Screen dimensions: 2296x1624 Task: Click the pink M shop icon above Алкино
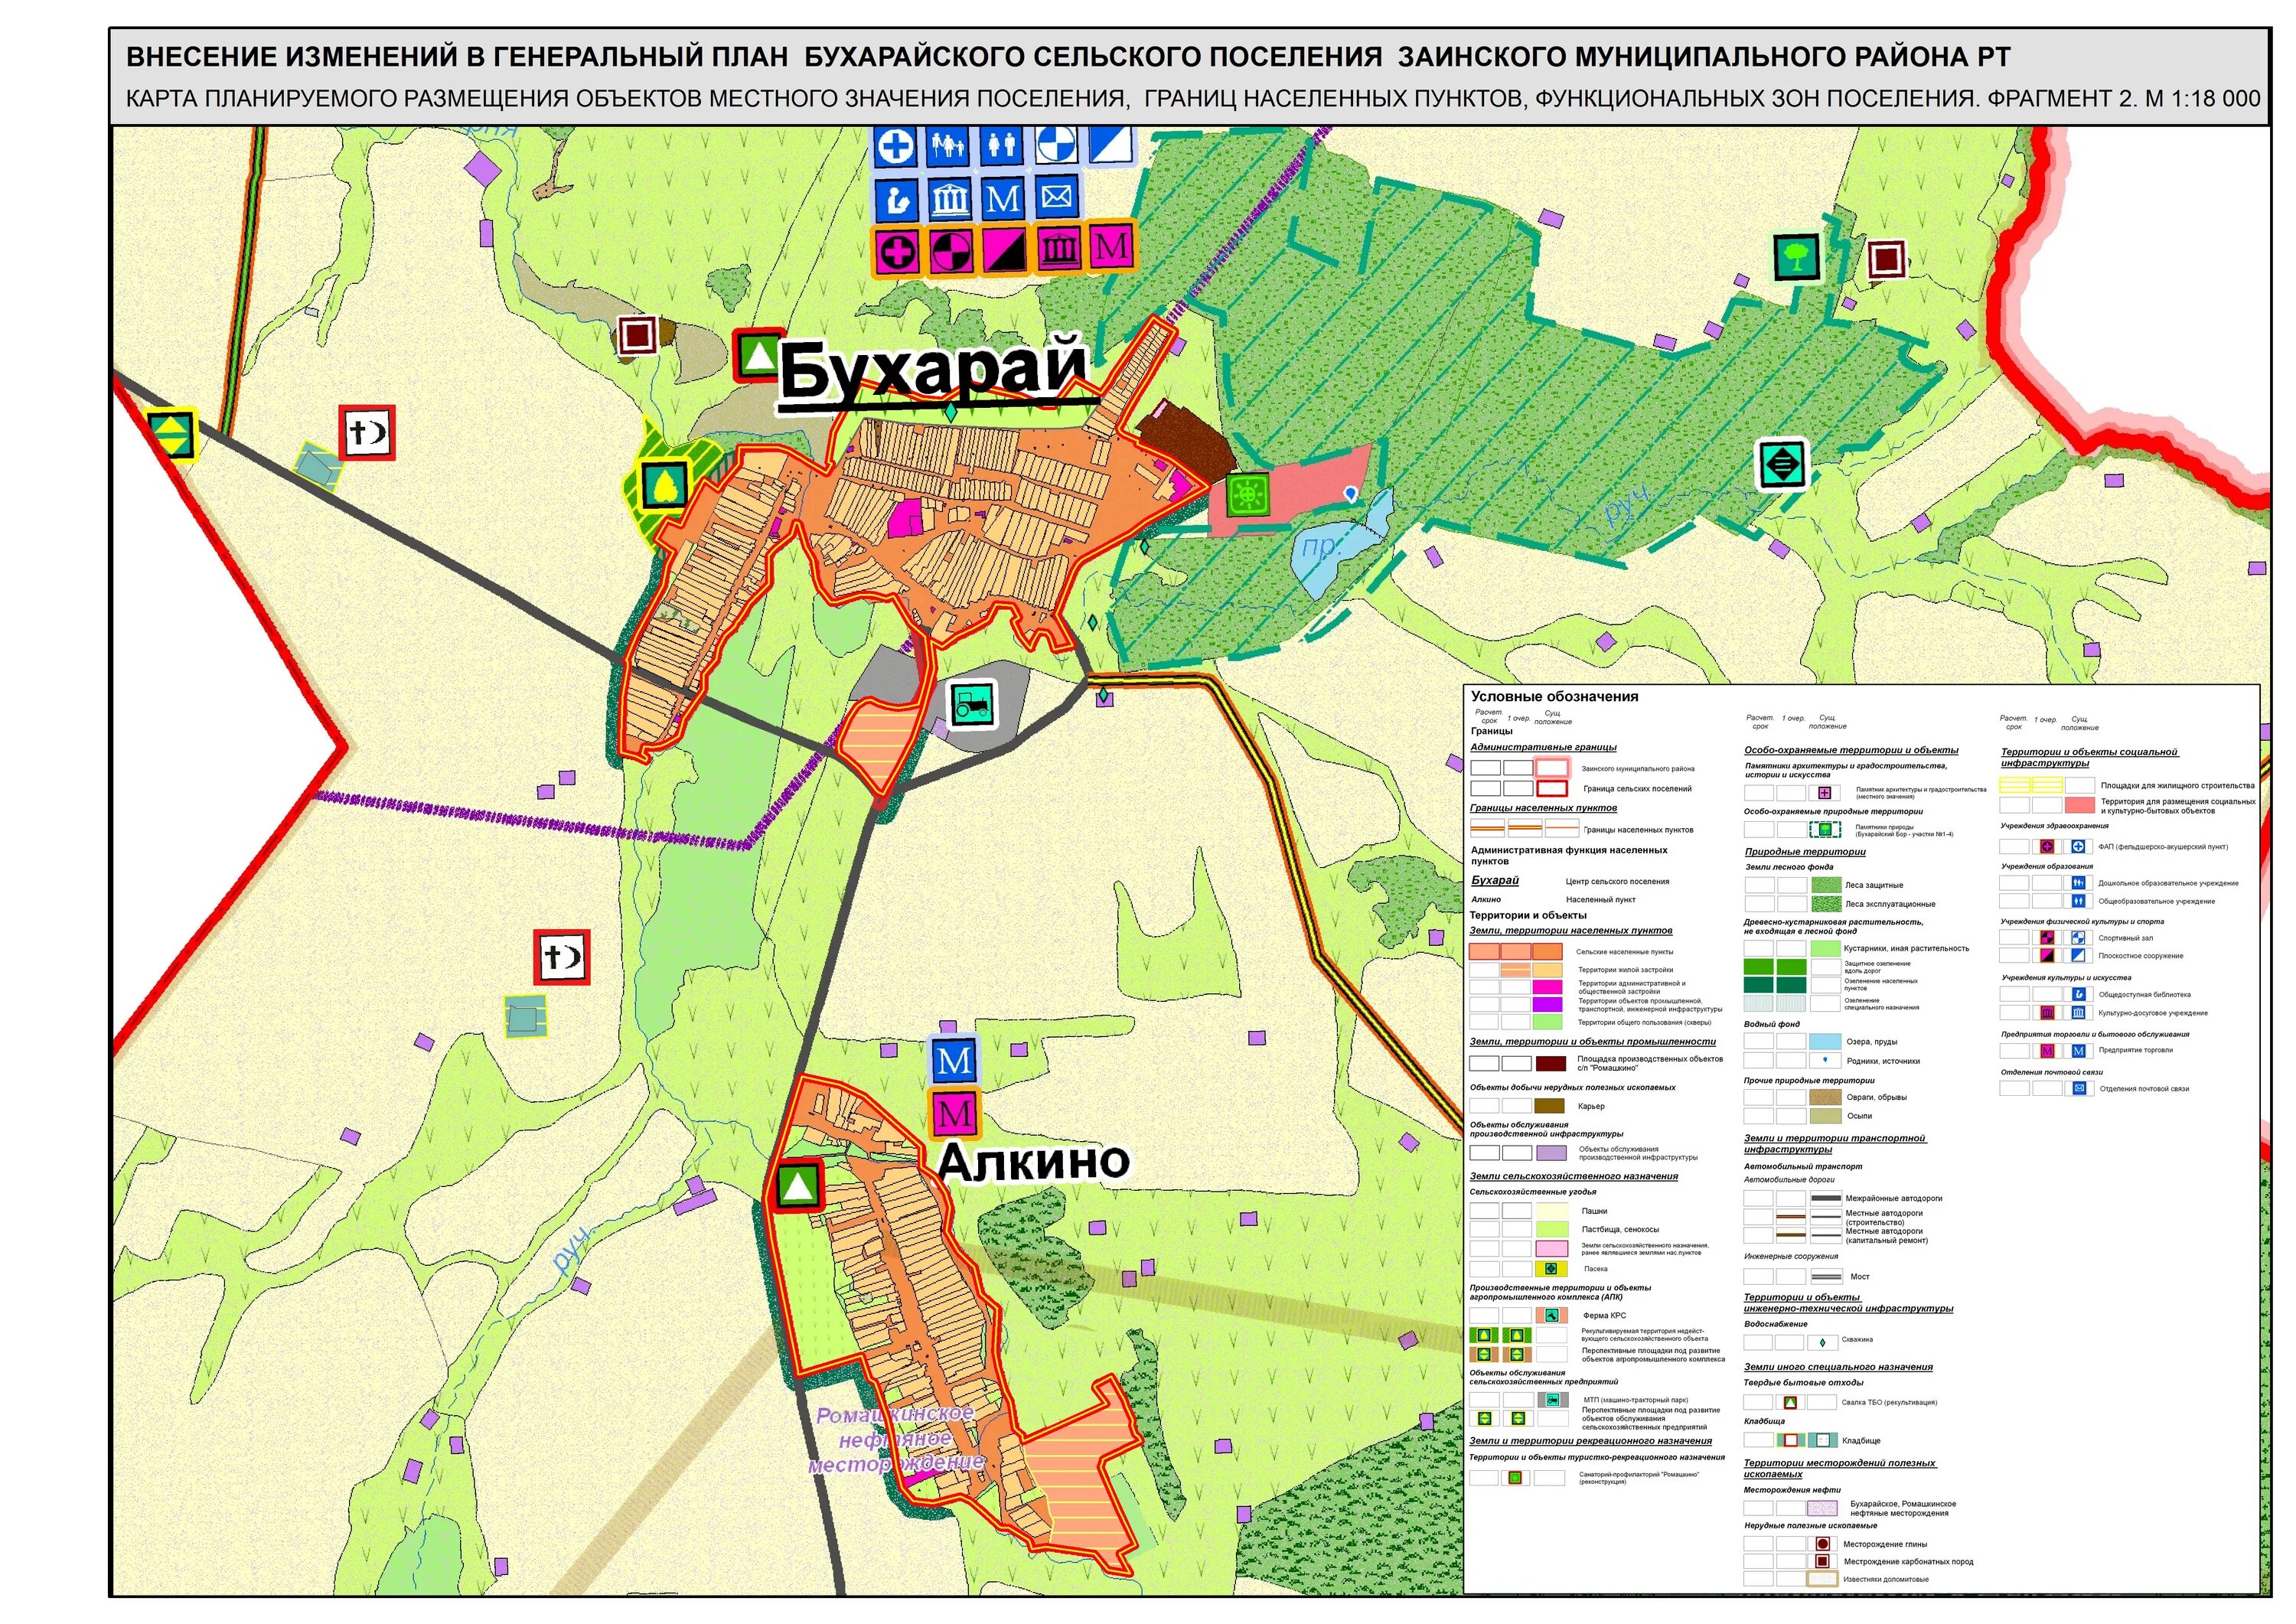pos(954,1113)
